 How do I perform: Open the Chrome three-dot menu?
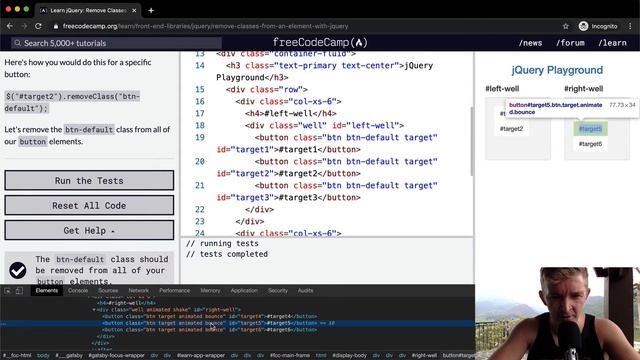[x=630, y=26]
